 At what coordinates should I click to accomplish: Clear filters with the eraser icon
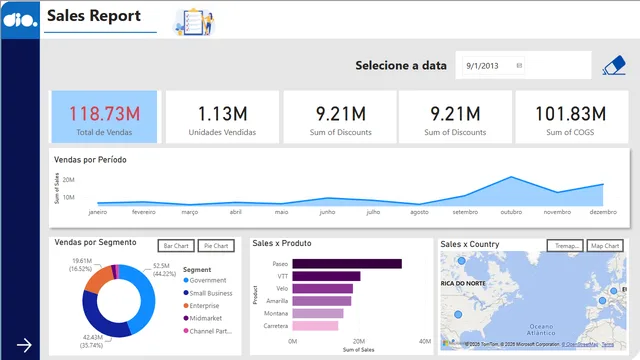coord(614,65)
